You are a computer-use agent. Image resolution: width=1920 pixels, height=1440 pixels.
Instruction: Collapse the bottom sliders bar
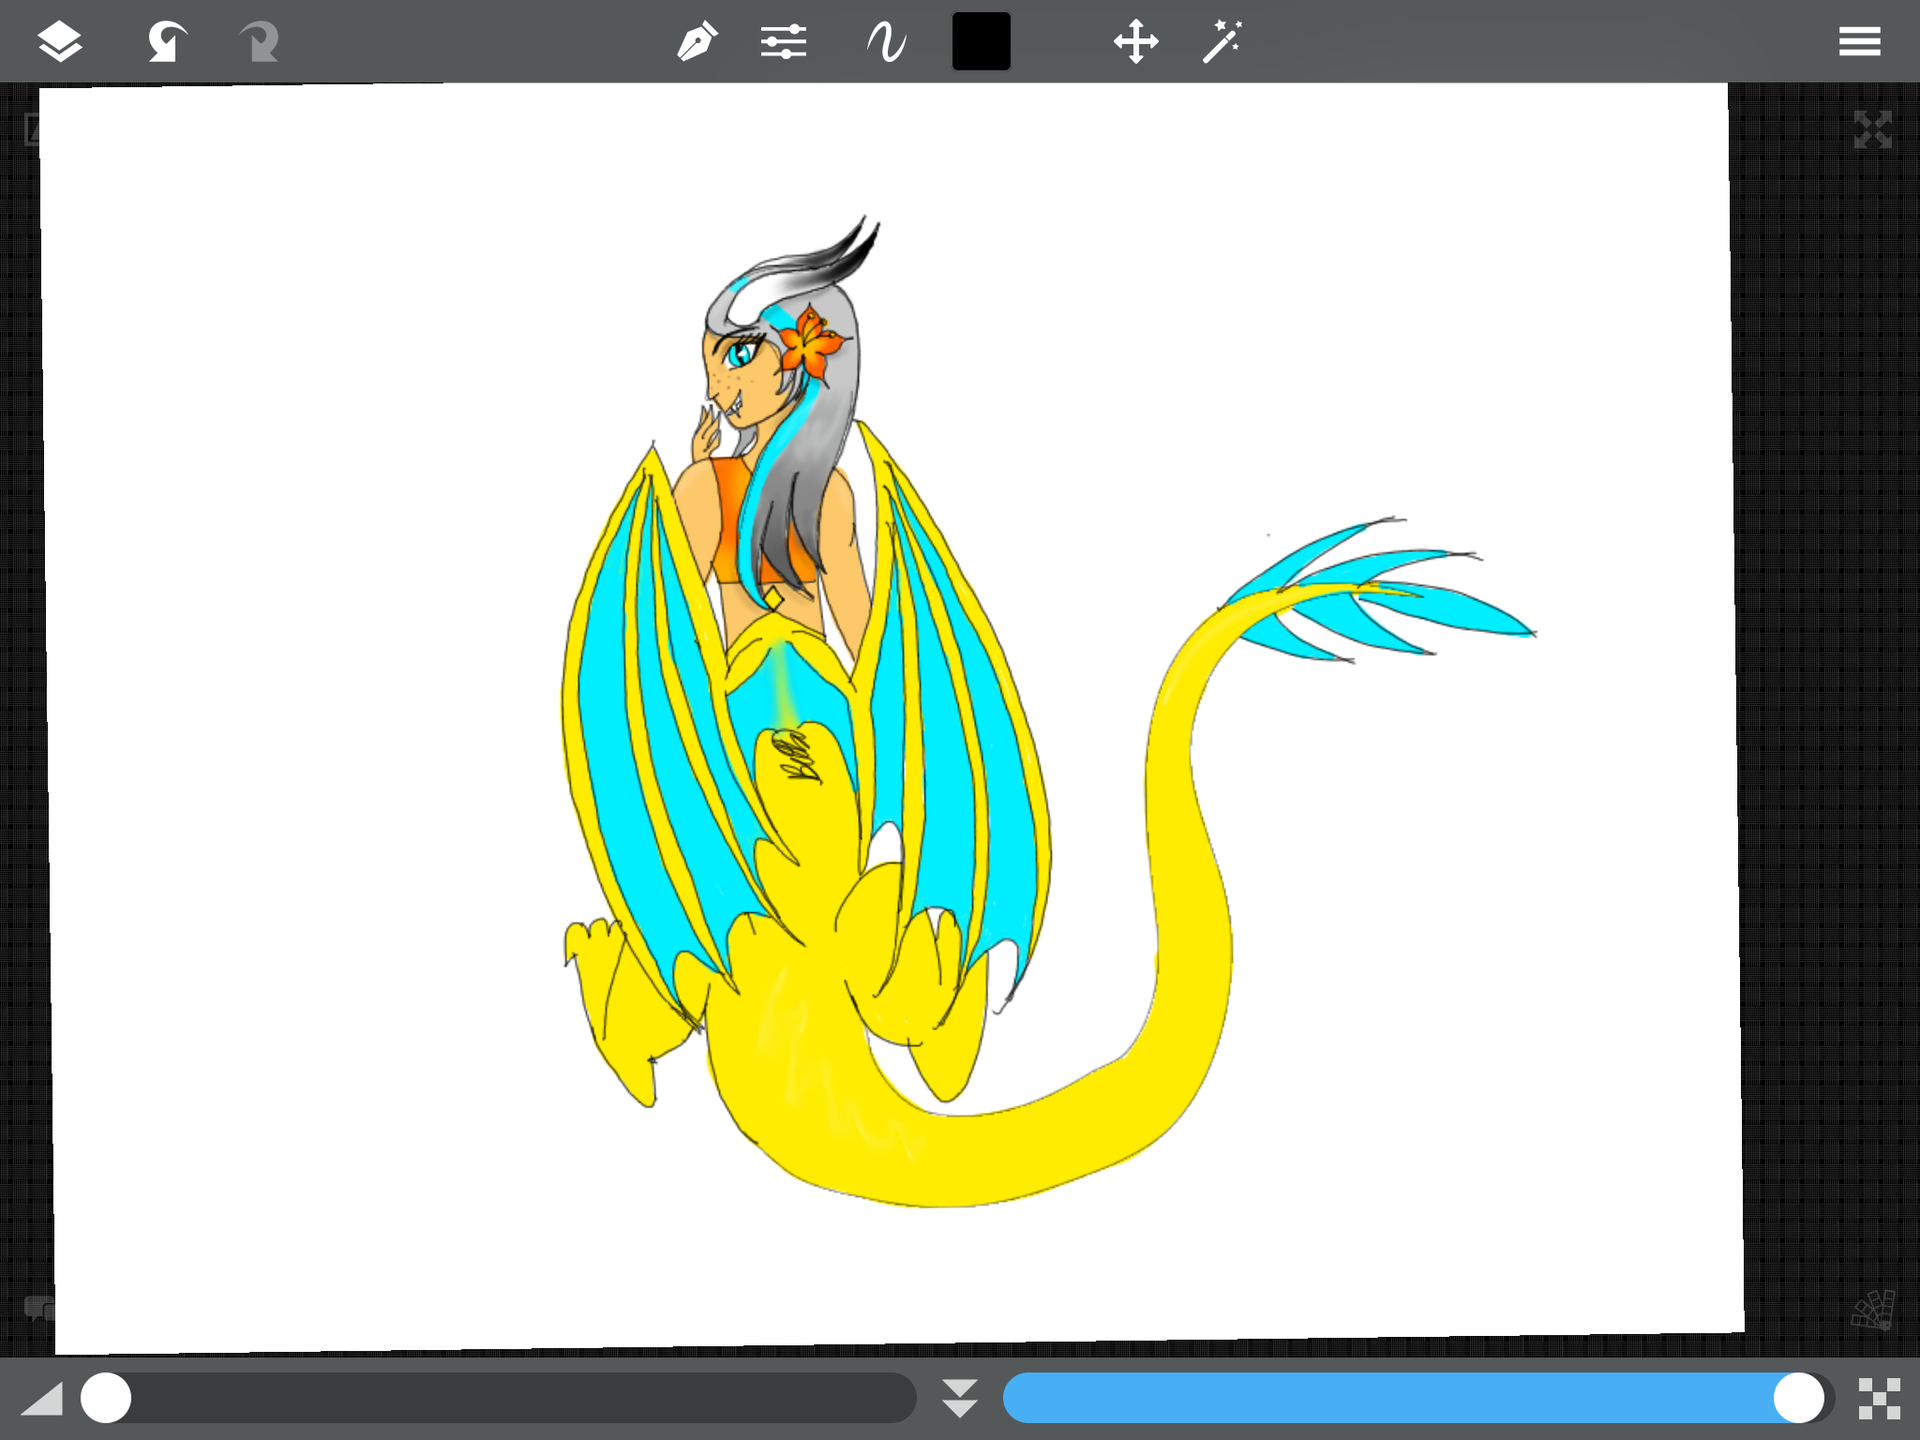pos(960,1398)
